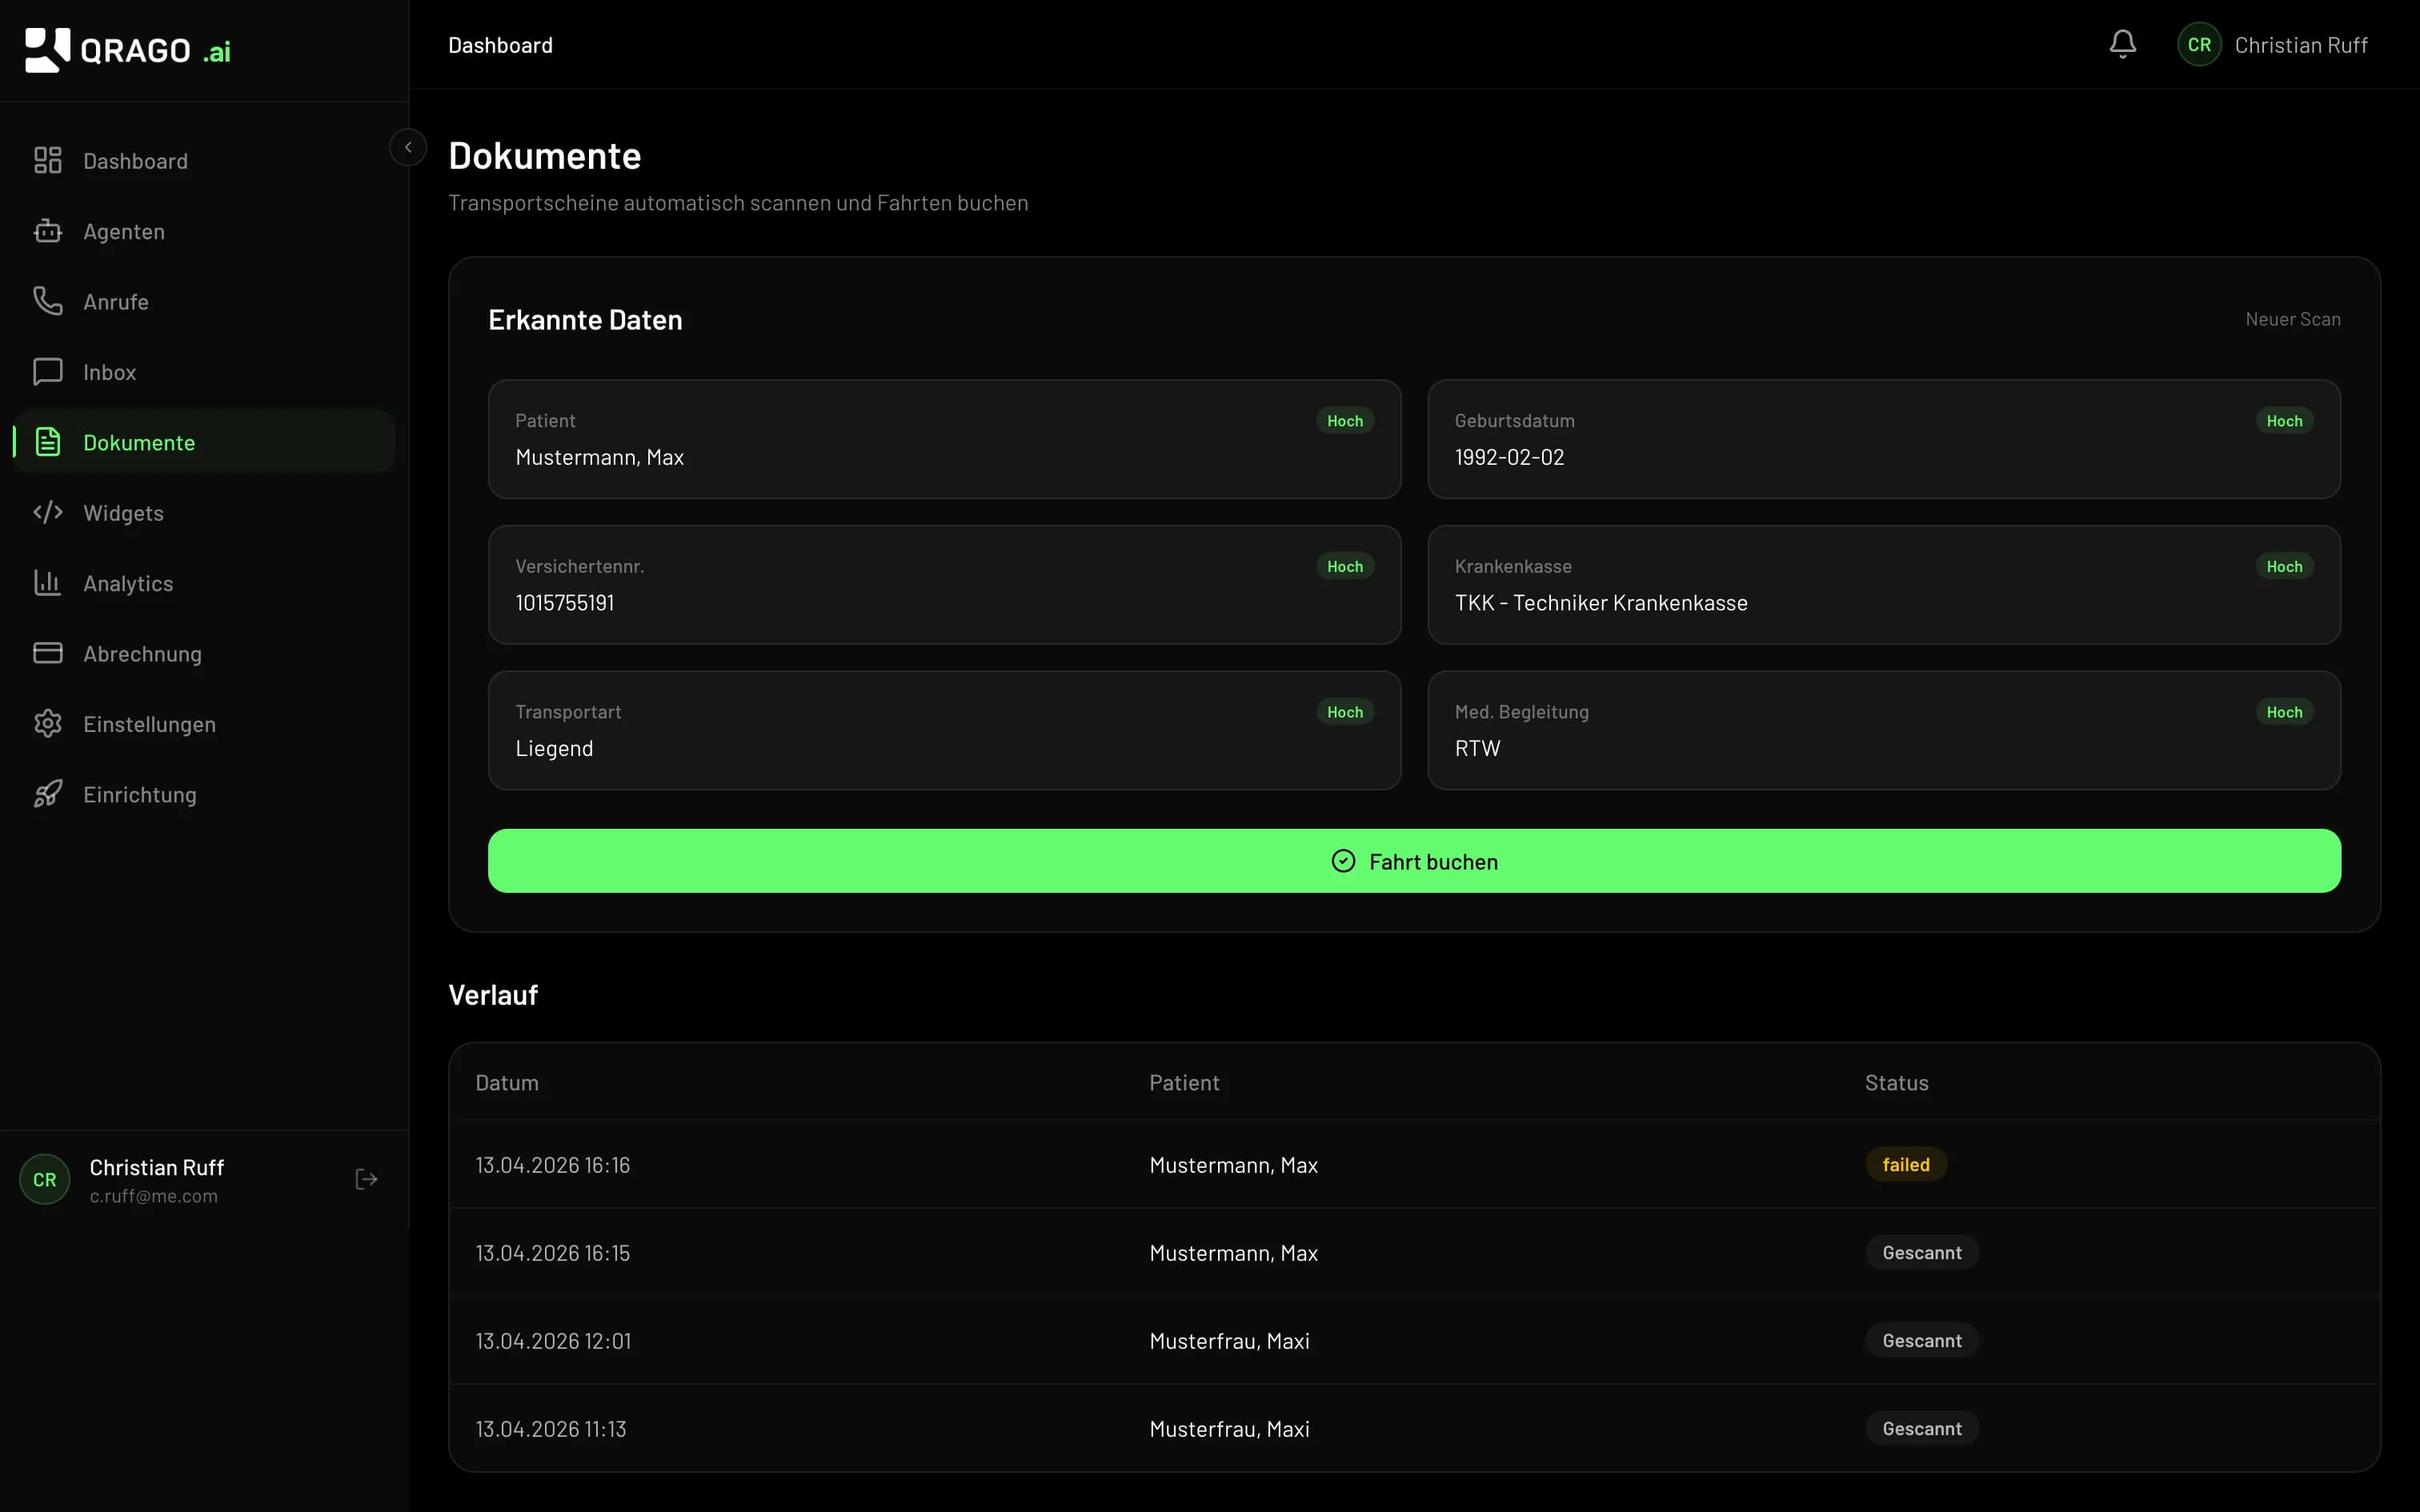2420x1512 pixels.
Task: Open Einstellungen
Action: pyautogui.click(x=204, y=724)
